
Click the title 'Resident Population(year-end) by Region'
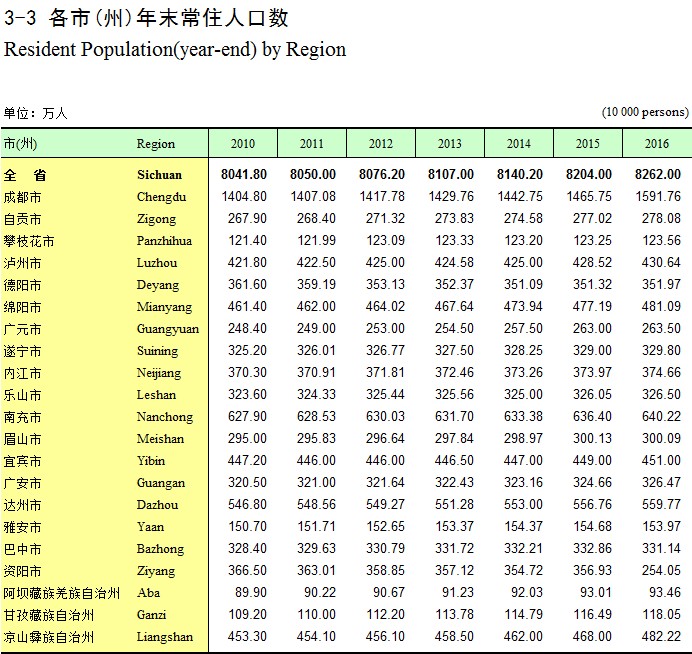point(175,49)
